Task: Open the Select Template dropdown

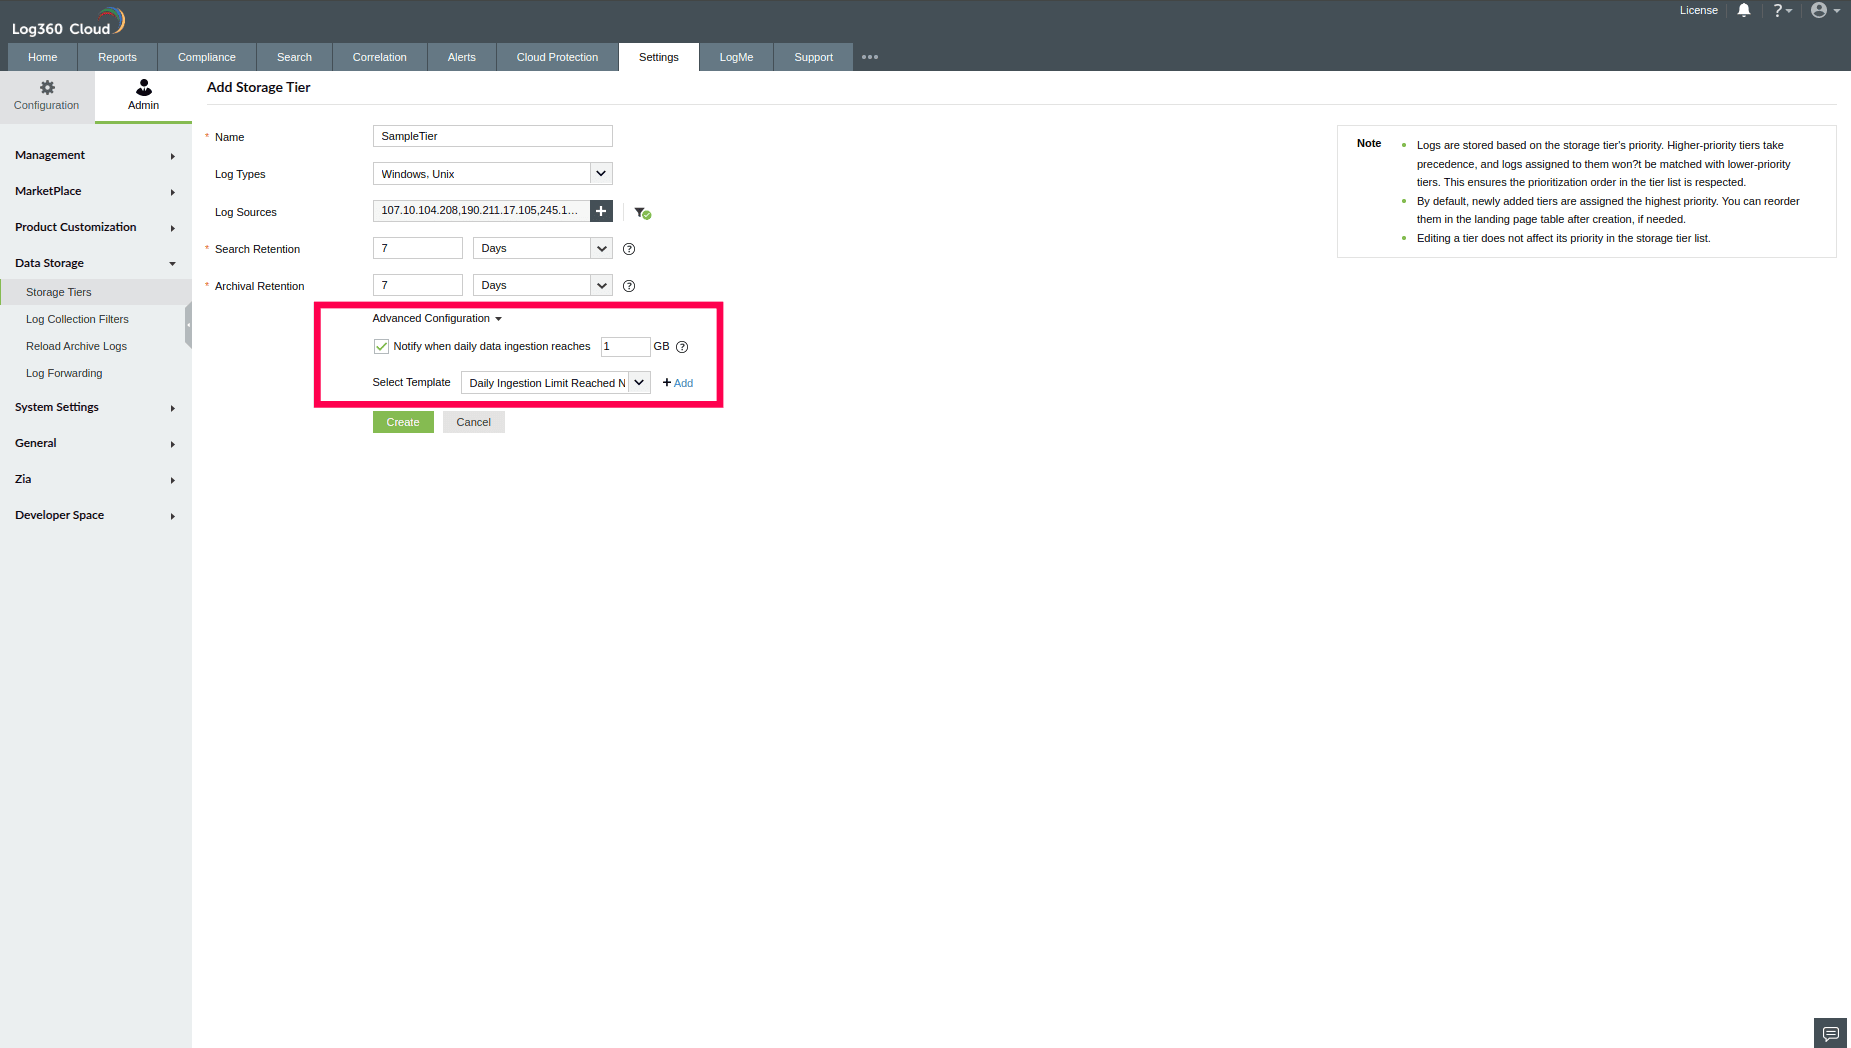Action: click(639, 382)
